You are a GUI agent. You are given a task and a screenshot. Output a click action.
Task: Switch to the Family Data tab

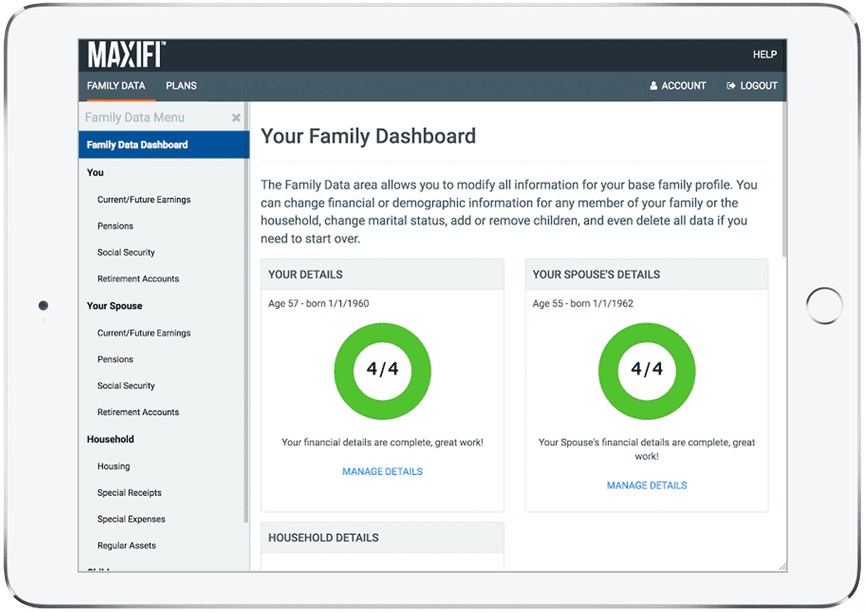[116, 86]
